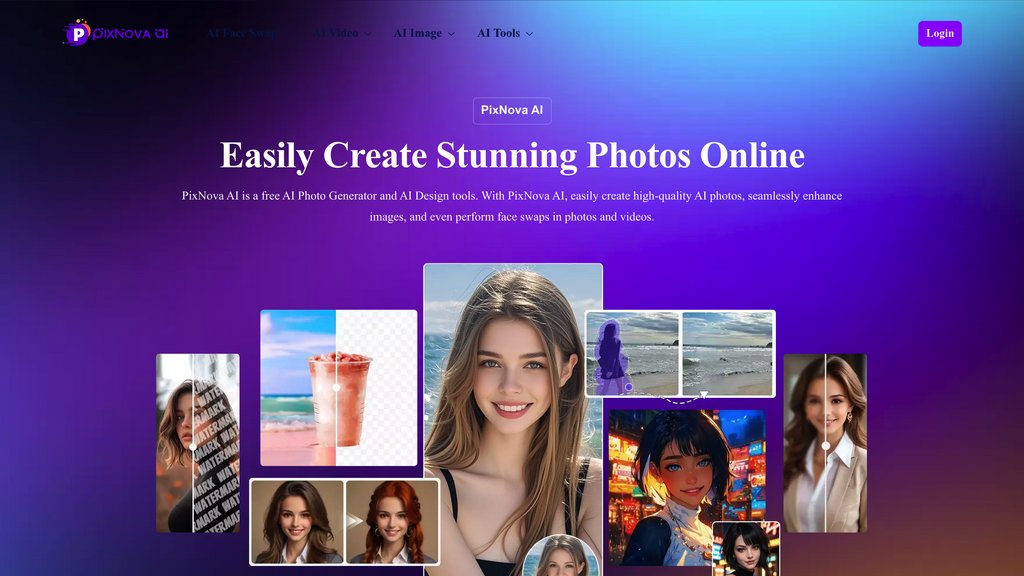This screenshot has height=576, width=1024.
Task: Click the Login button
Action: click(939, 33)
